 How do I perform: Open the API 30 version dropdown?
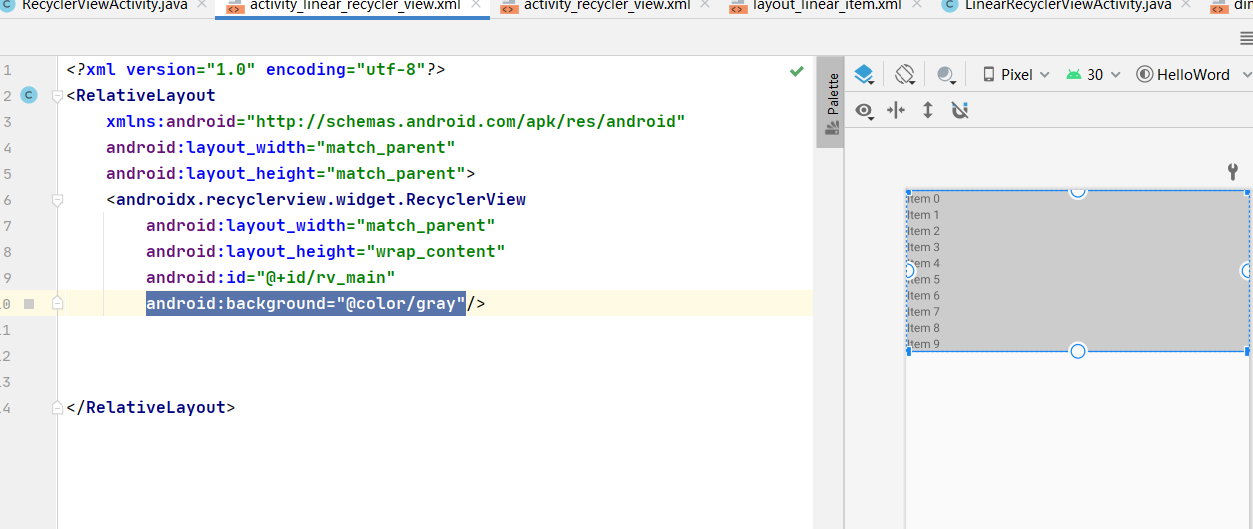[1094, 74]
